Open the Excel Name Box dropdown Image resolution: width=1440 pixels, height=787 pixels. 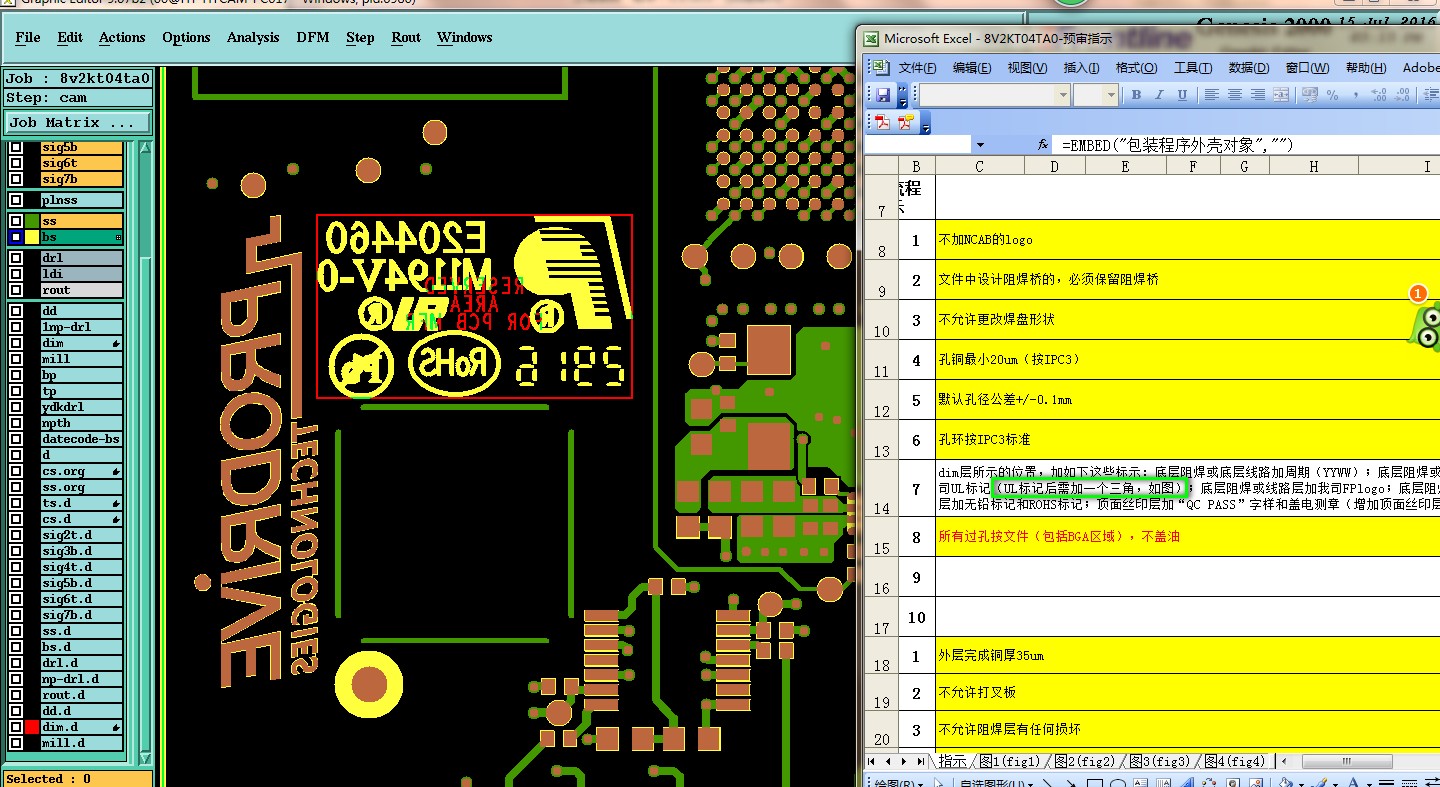[979, 146]
